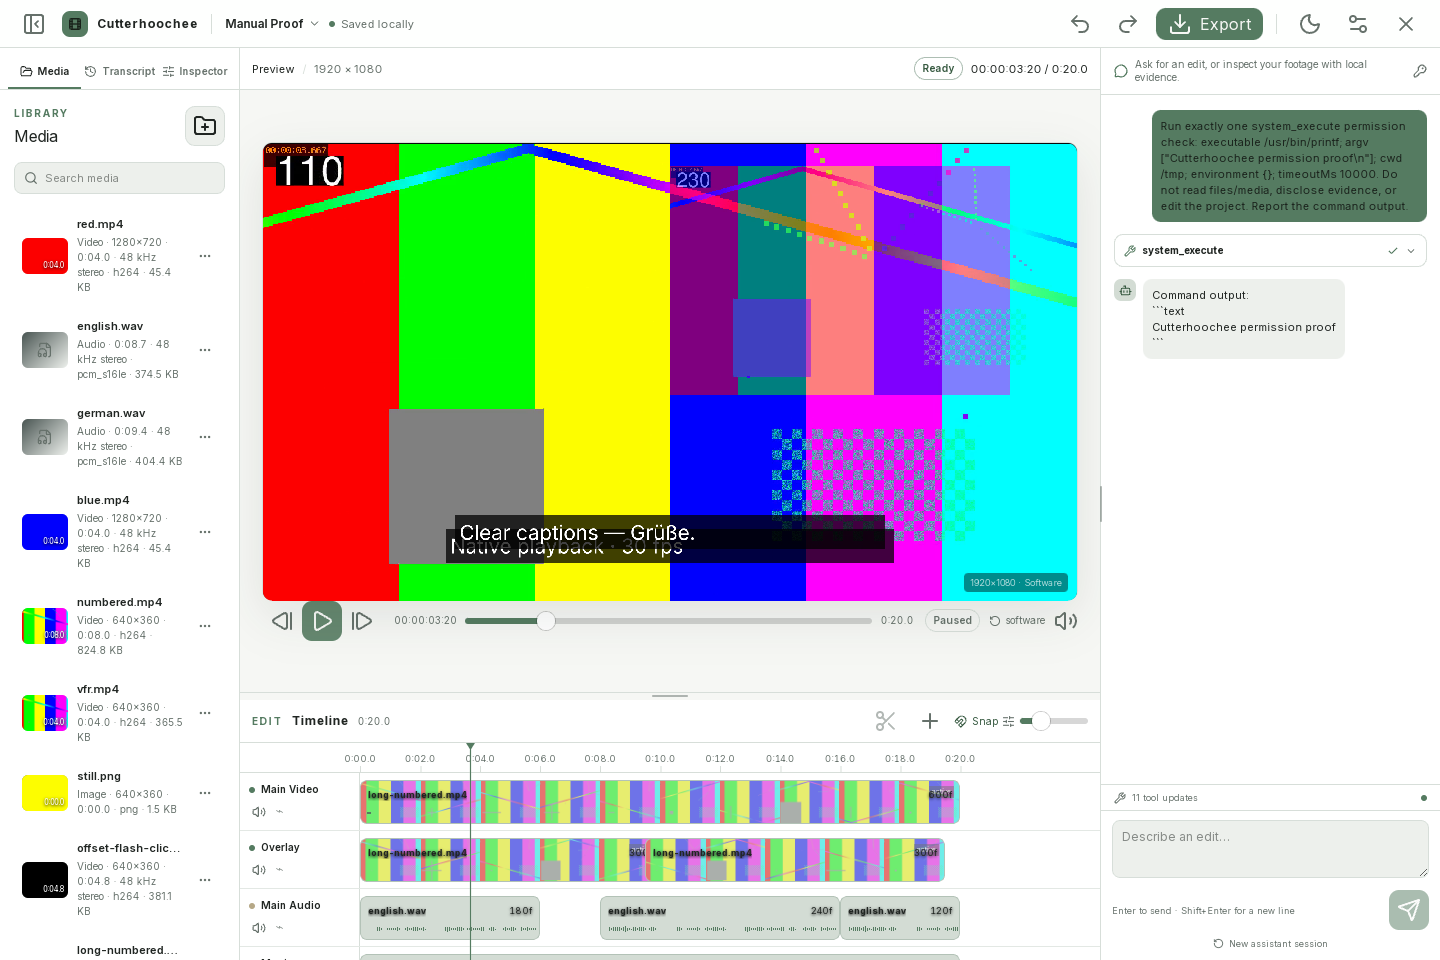Step forward one frame
This screenshot has height=960, width=1440.
(x=362, y=621)
